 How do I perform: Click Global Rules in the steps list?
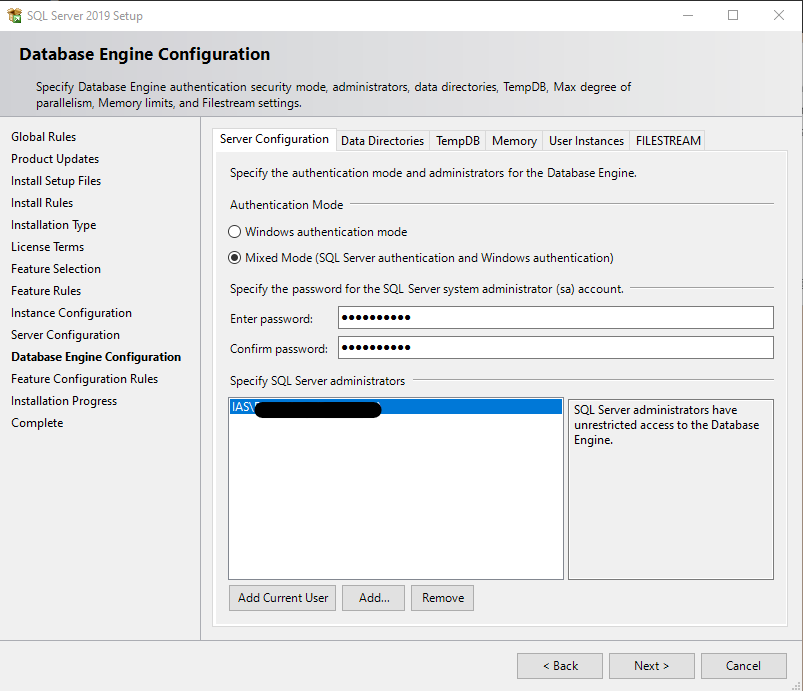[x=44, y=137]
